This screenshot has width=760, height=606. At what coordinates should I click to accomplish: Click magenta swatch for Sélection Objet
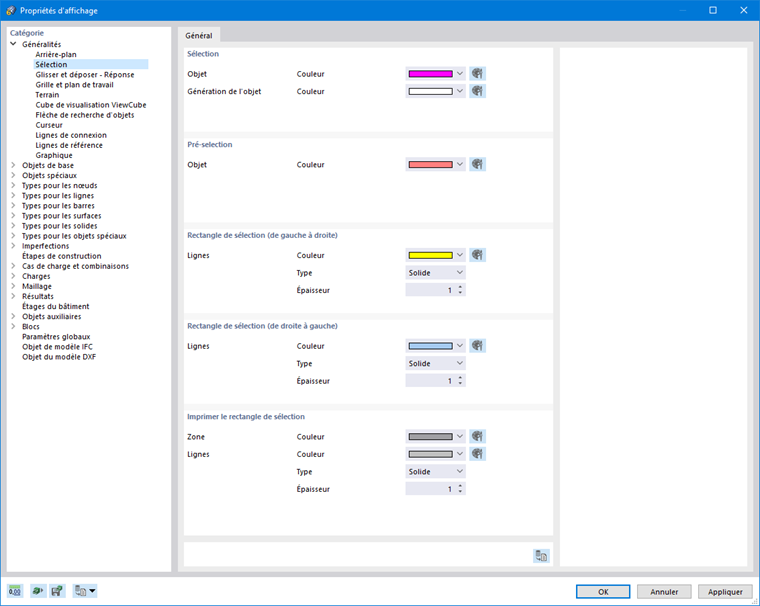pyautogui.click(x=430, y=74)
